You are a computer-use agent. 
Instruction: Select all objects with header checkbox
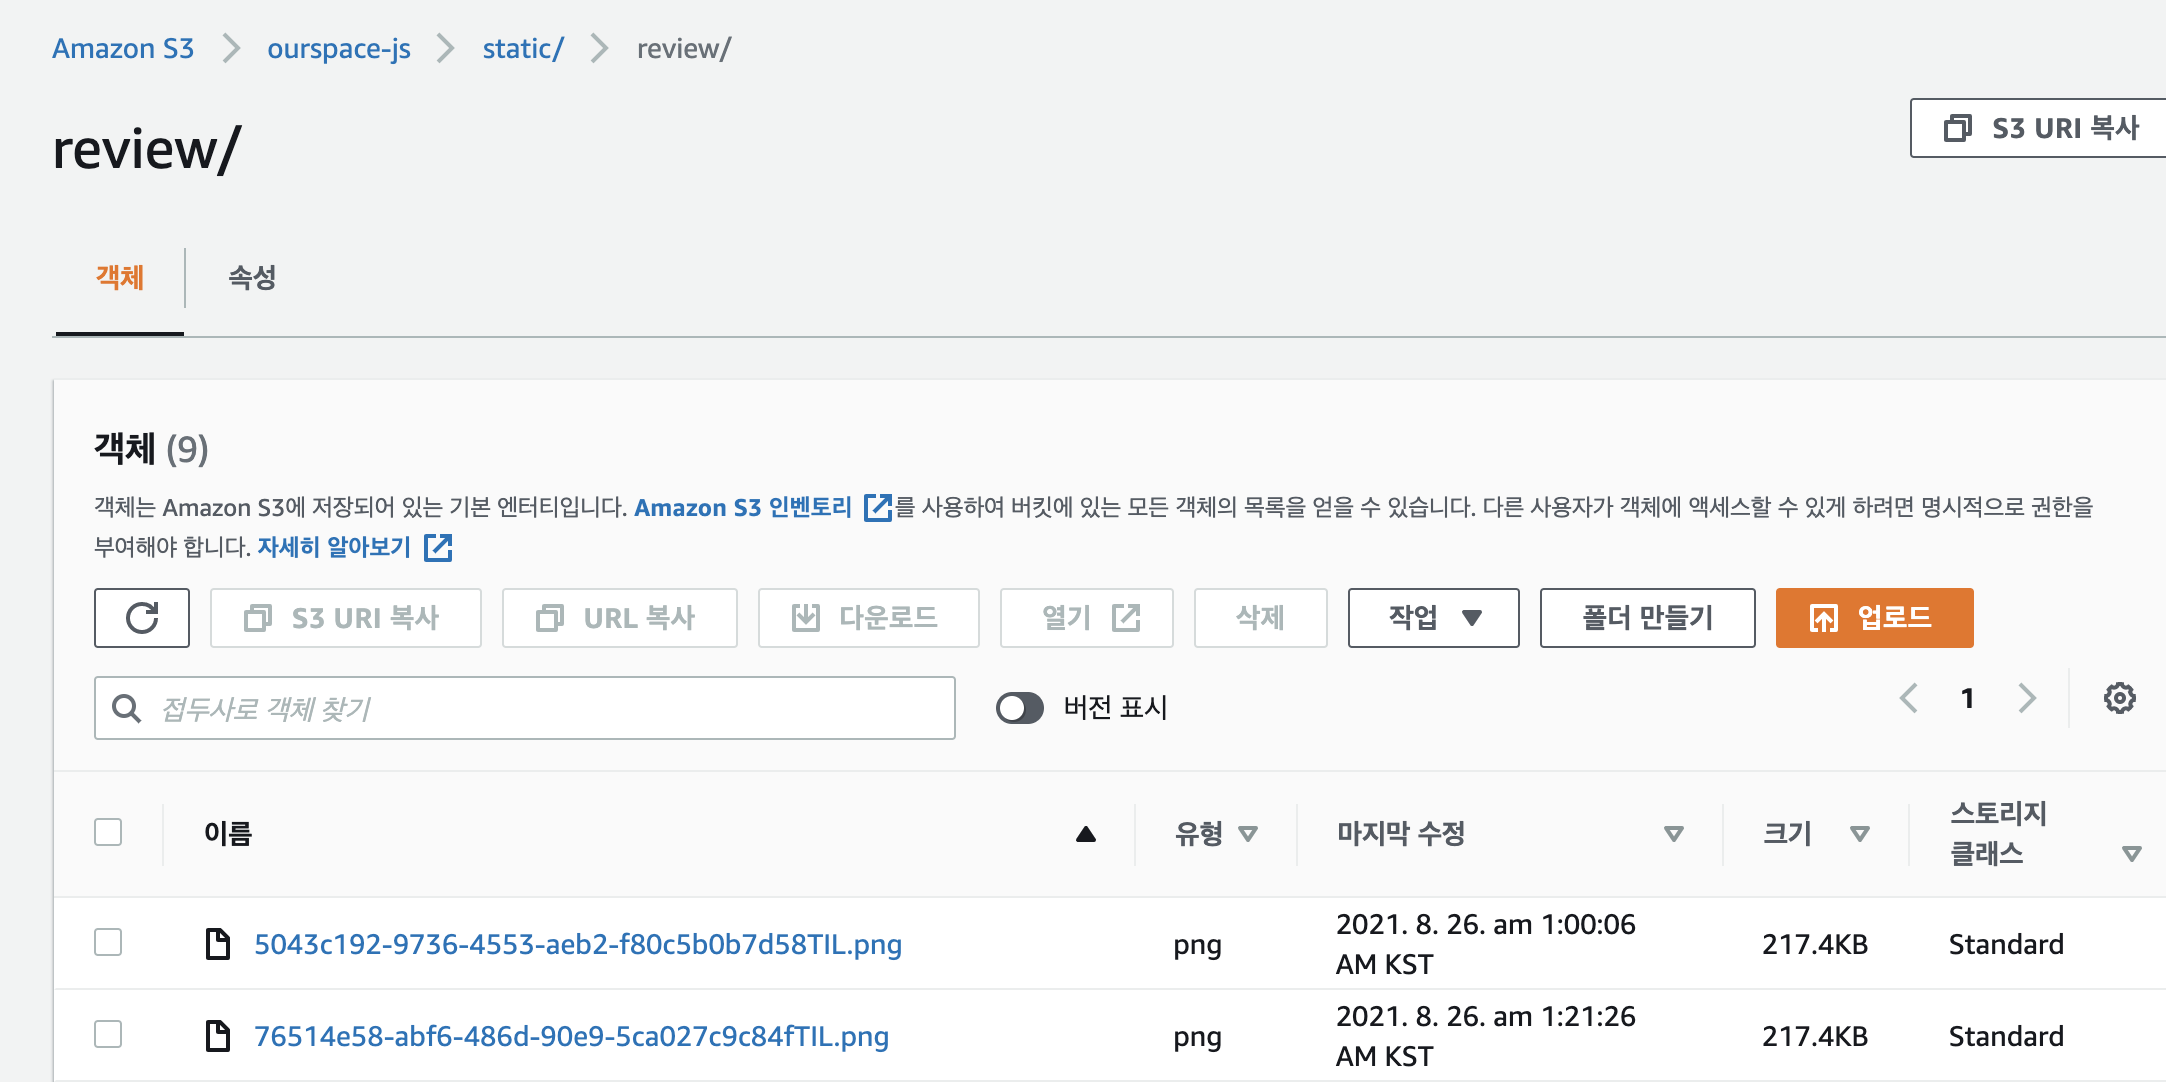click(x=108, y=832)
